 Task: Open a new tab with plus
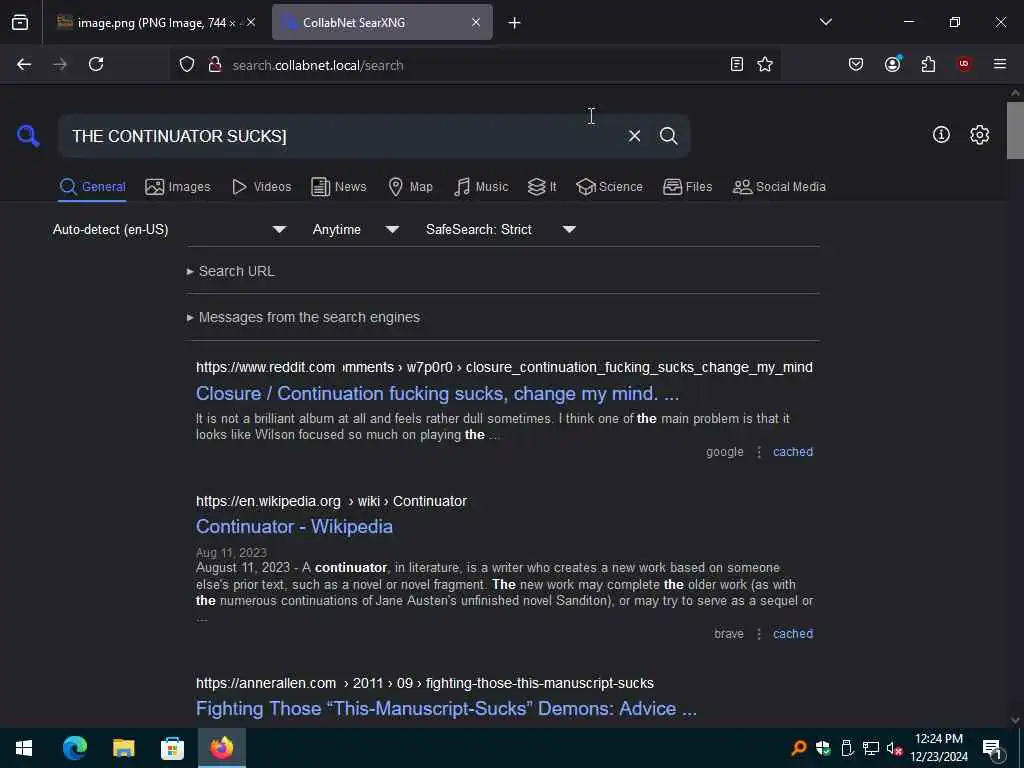[x=514, y=23]
